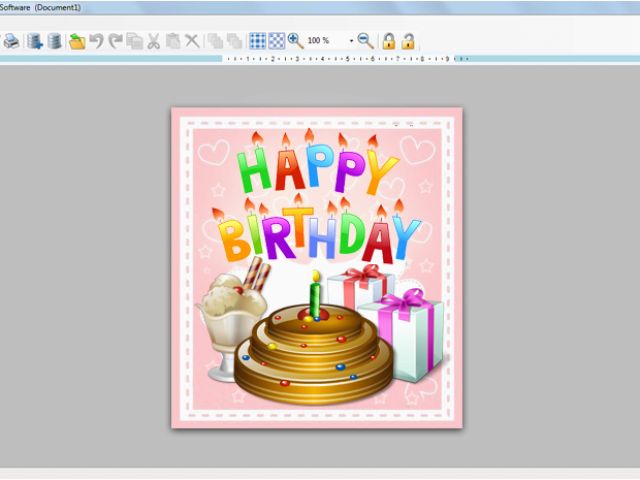640x480 pixels.
Task: Cut selection with the scissors icon
Action: [154, 41]
